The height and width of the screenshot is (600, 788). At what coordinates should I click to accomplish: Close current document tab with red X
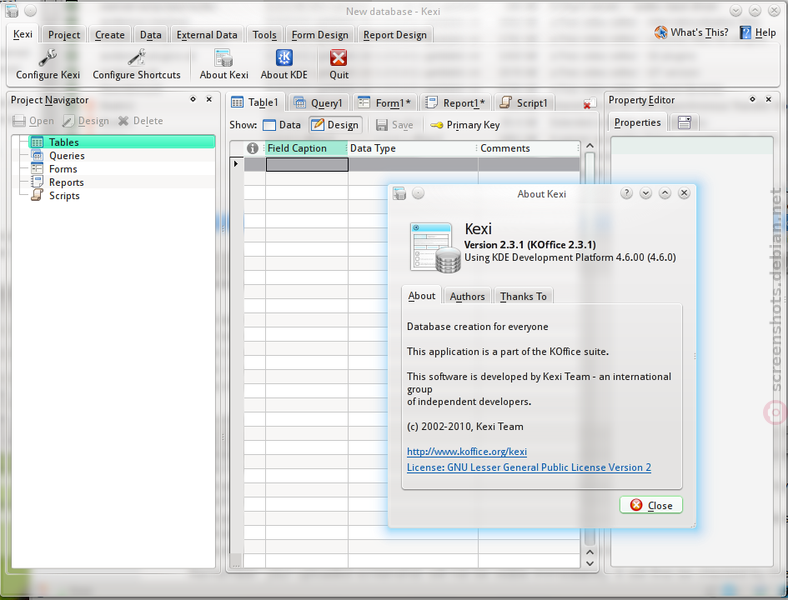(588, 104)
